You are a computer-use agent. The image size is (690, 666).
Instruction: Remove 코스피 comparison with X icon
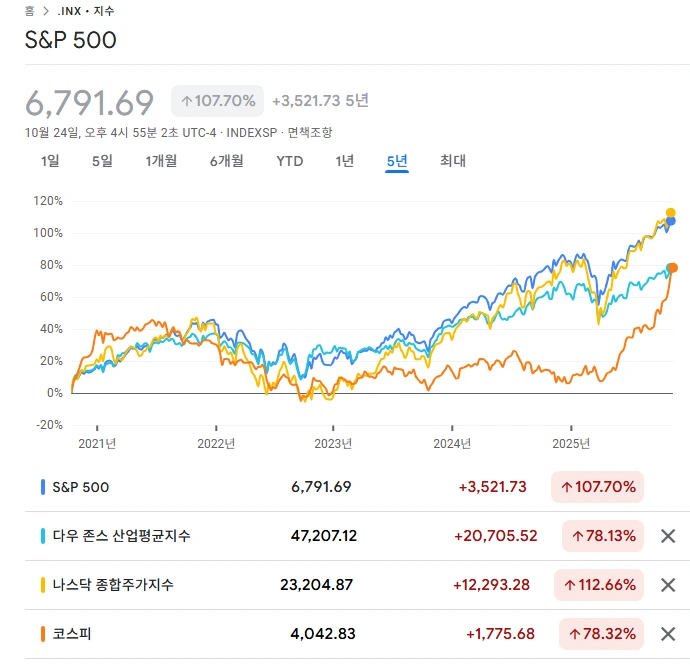(668, 633)
